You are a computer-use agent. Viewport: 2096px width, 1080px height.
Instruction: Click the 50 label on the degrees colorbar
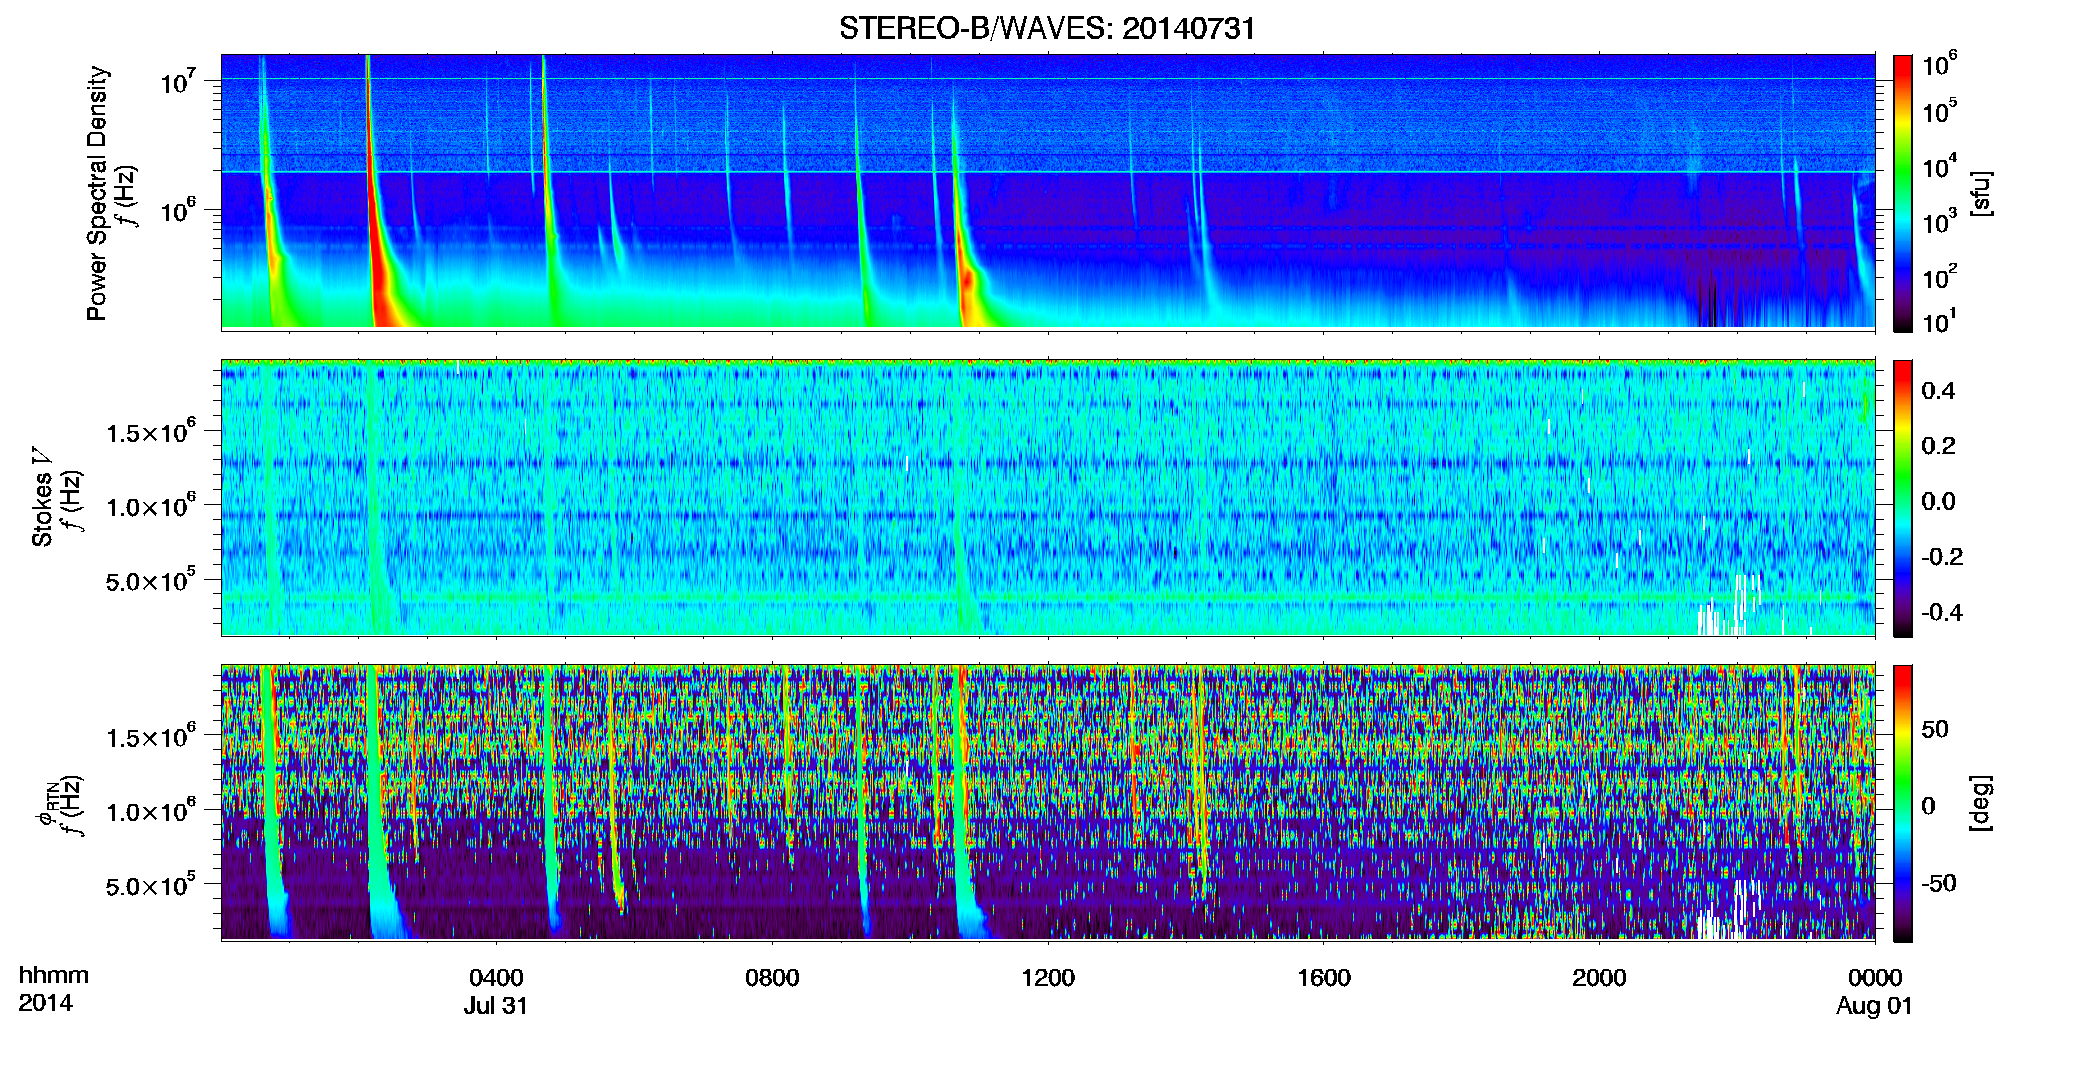(x=1935, y=729)
